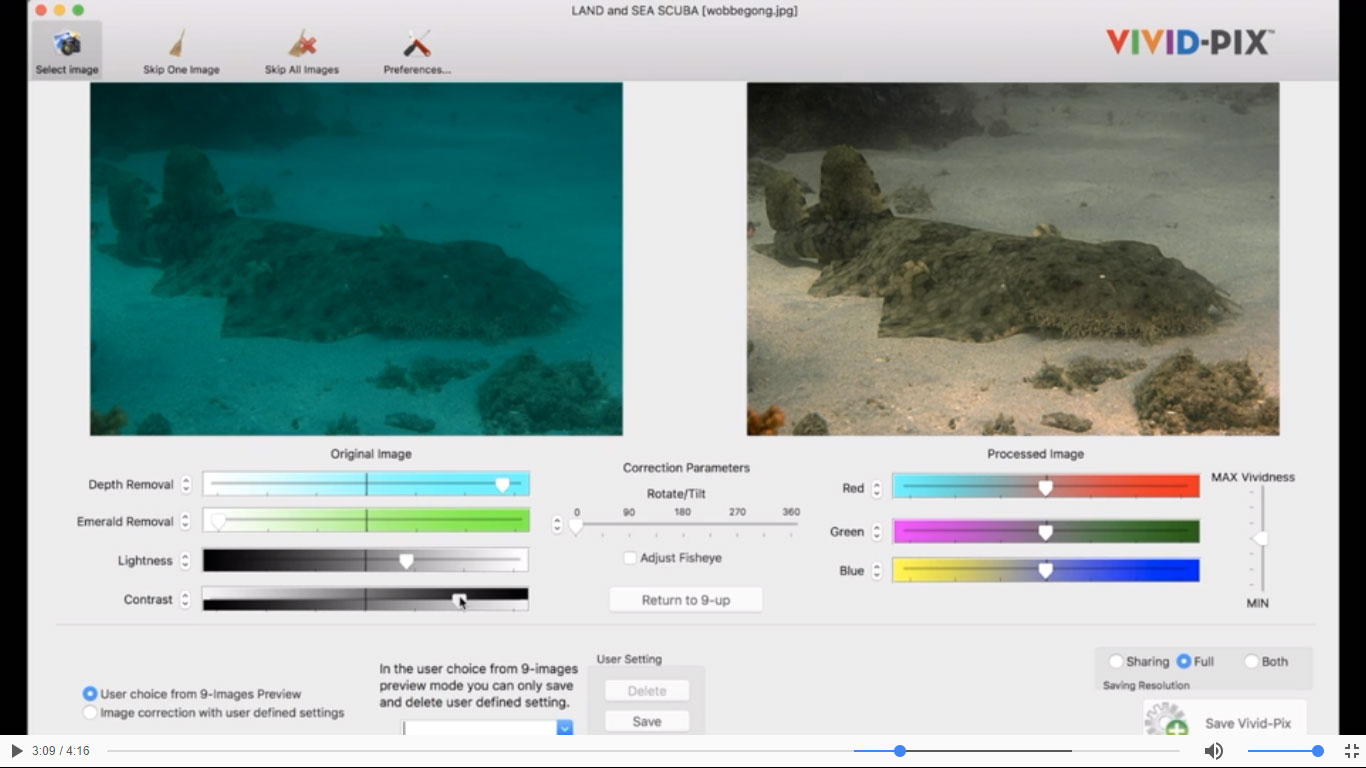
Task: Click the Save Vivid-Pix green gear icon
Action: (x=1165, y=718)
